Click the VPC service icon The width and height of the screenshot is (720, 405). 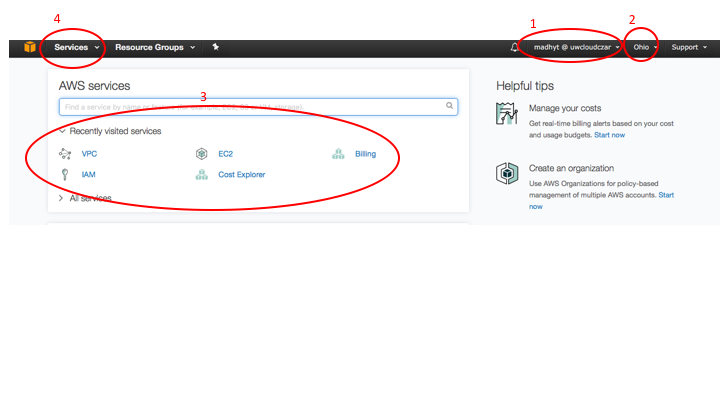pos(65,154)
